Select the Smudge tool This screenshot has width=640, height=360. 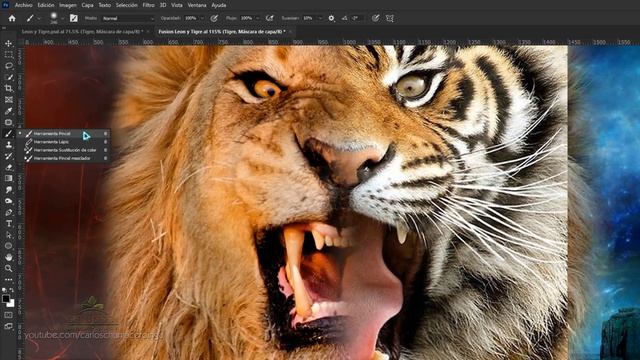click(x=9, y=190)
